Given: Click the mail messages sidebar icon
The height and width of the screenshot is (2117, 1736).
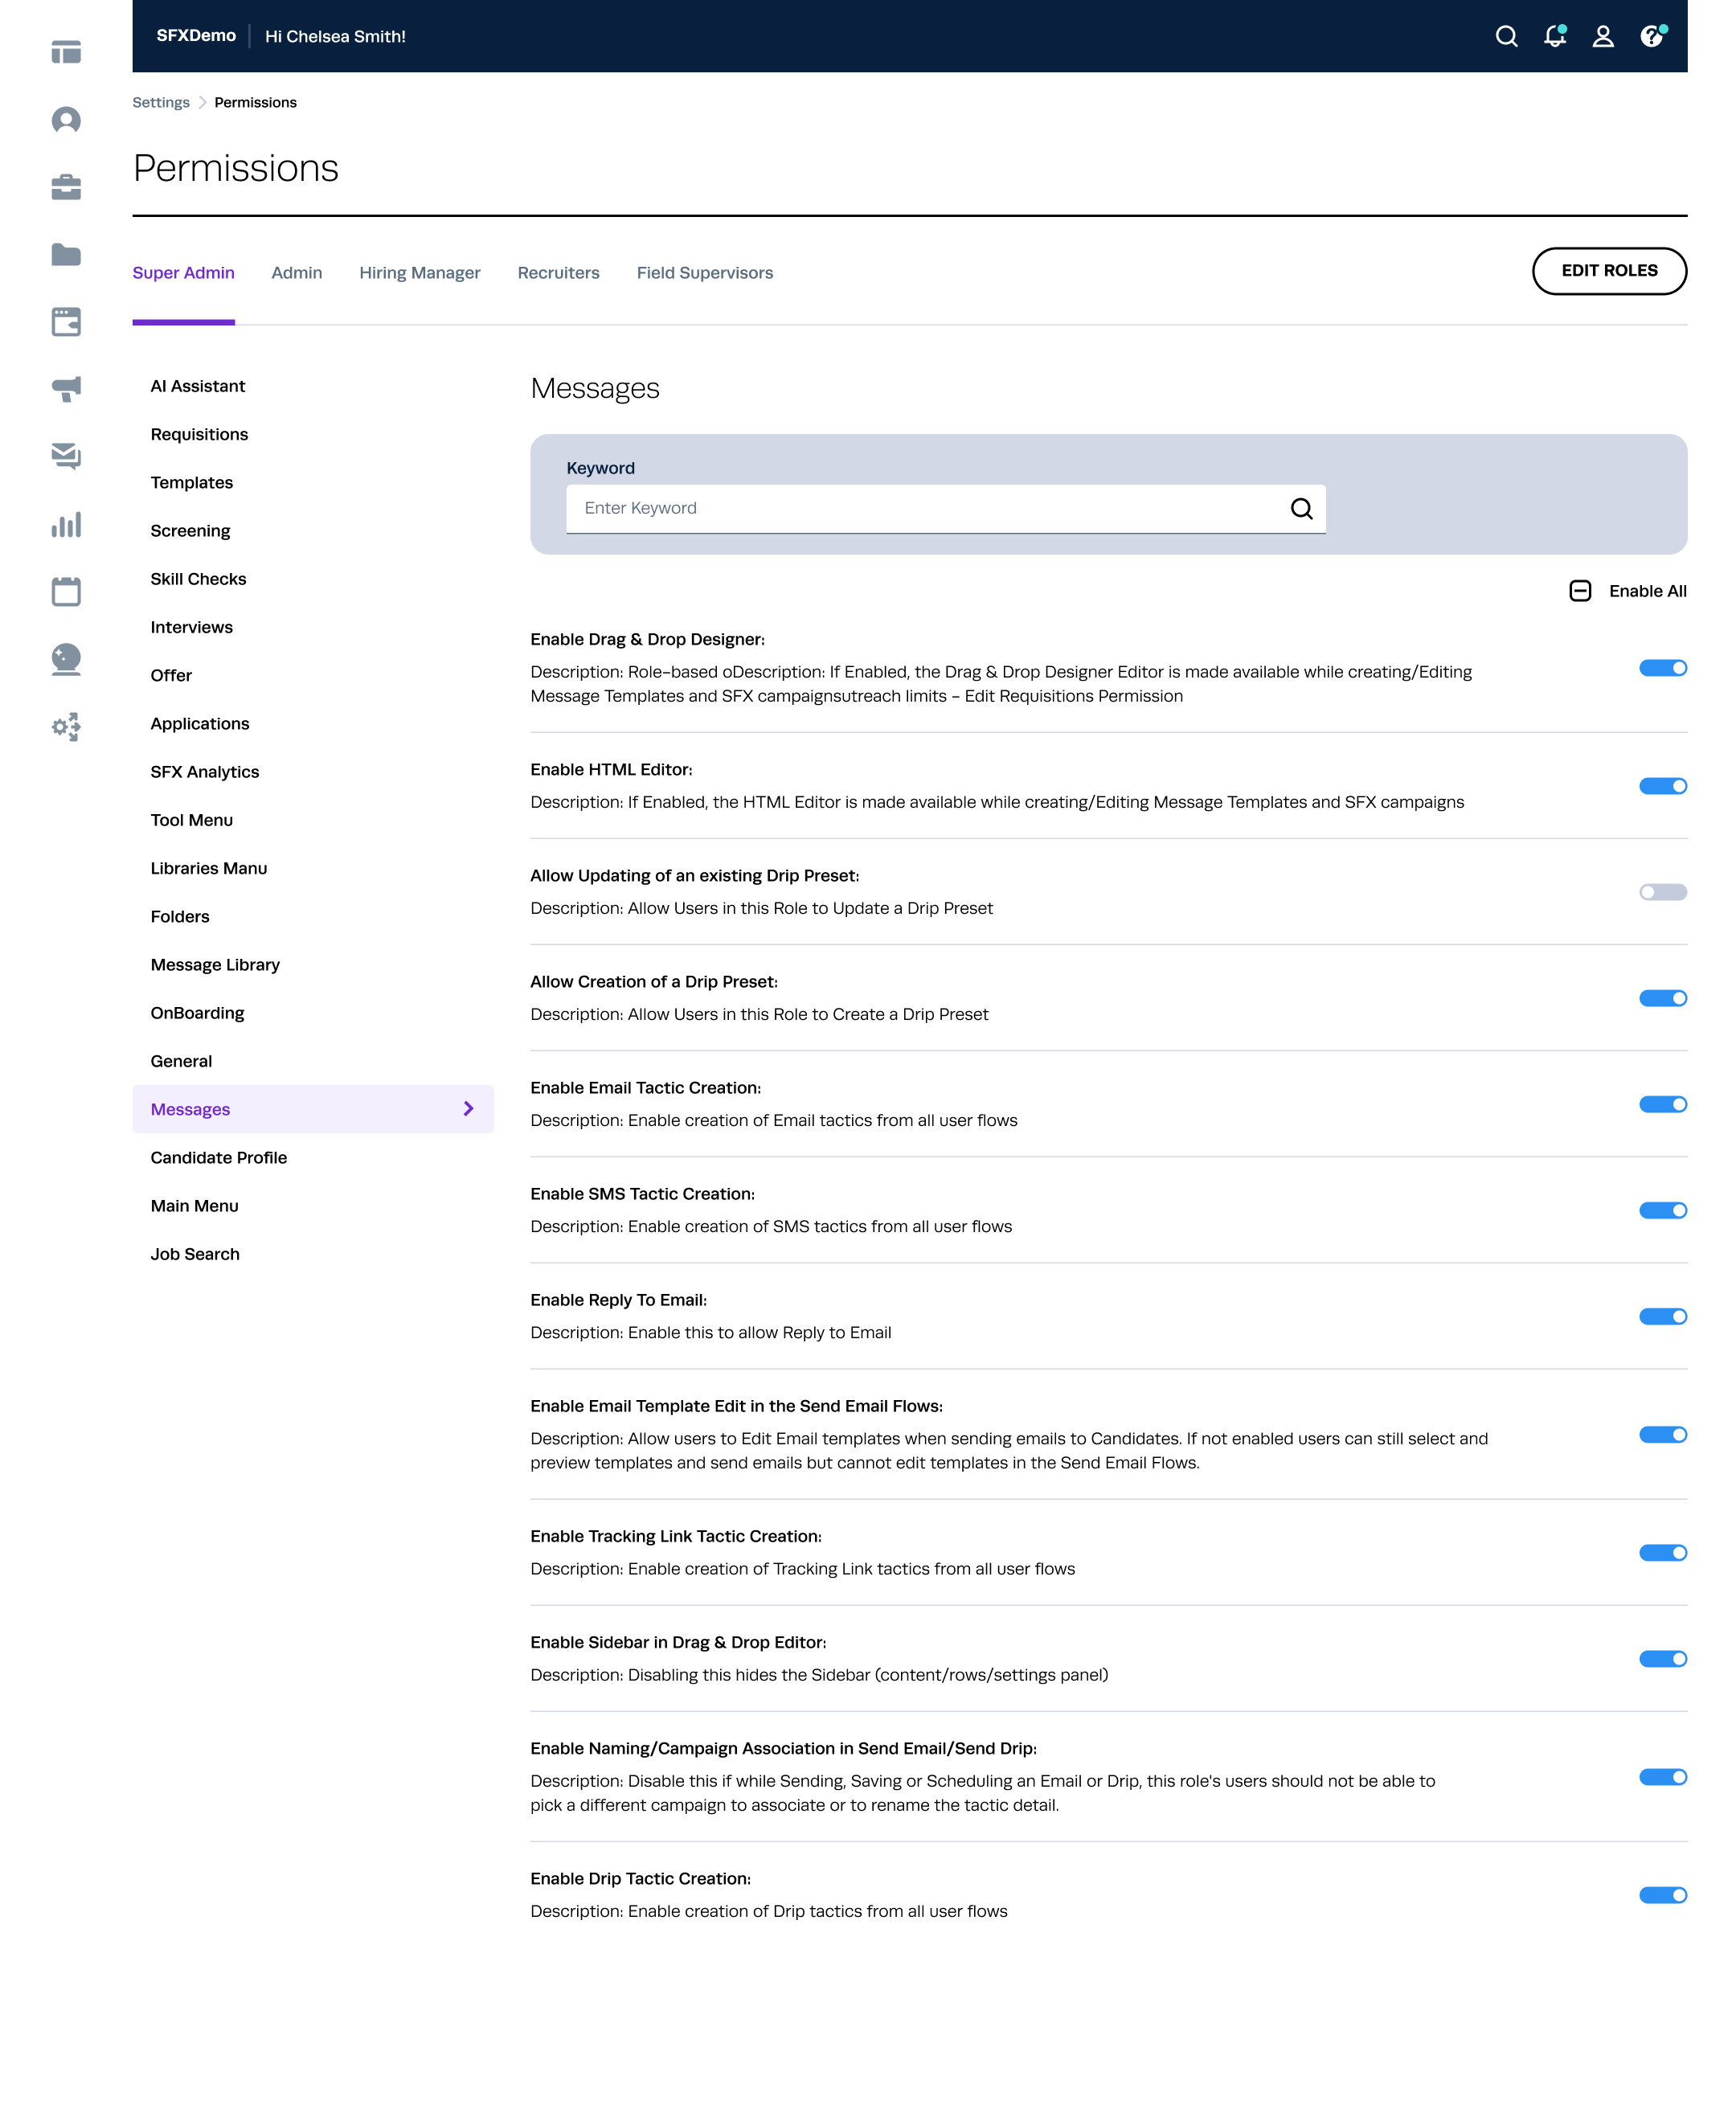Looking at the screenshot, I should pos(66,456).
